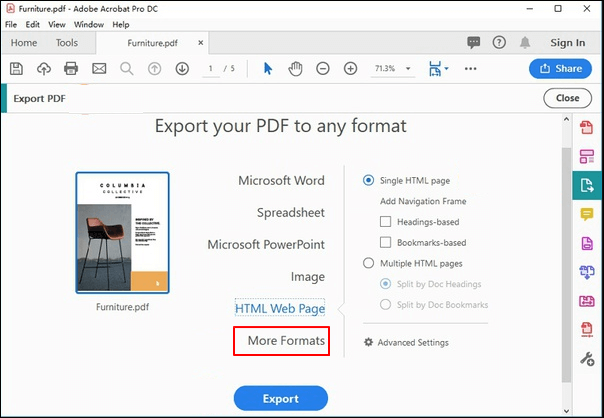Expand More Formats options
Viewport: 604px width, 418px height.
coord(286,341)
